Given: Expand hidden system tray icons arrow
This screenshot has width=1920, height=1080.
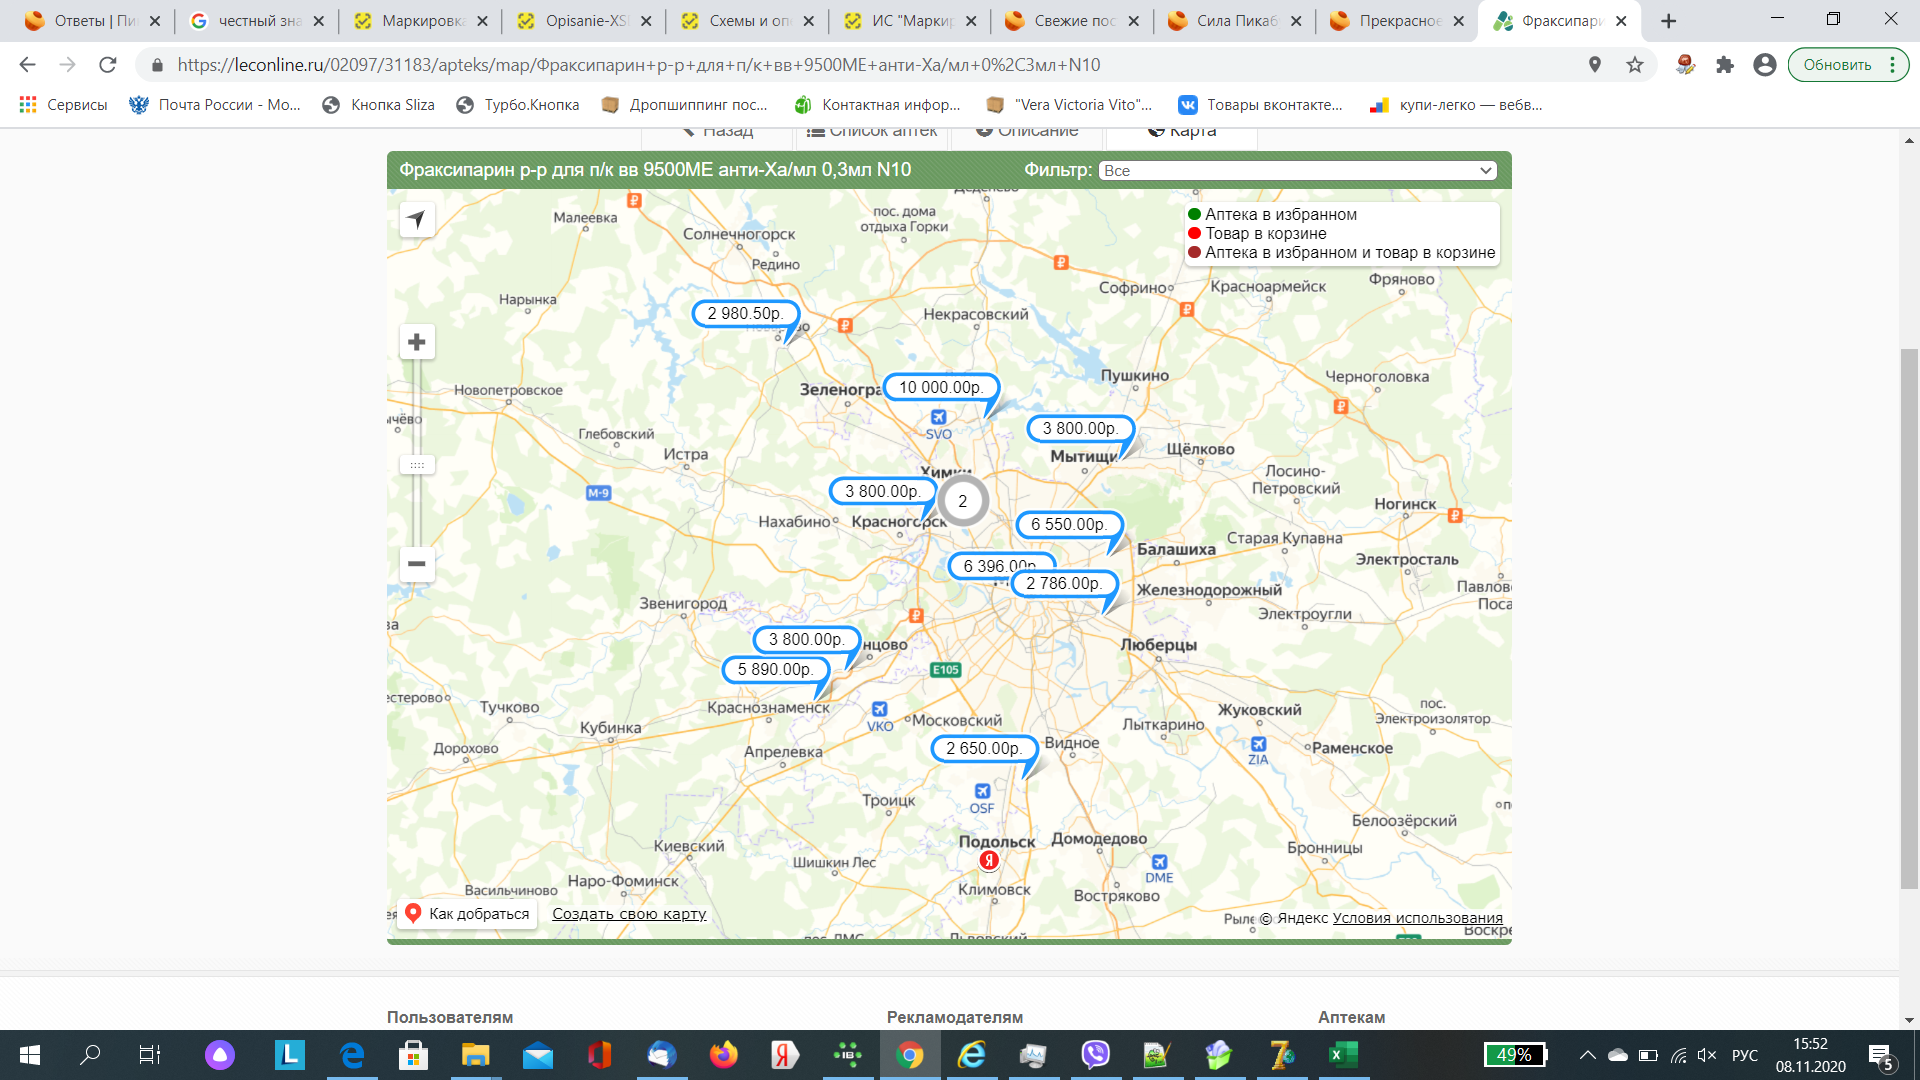Looking at the screenshot, I should coord(1587,1055).
